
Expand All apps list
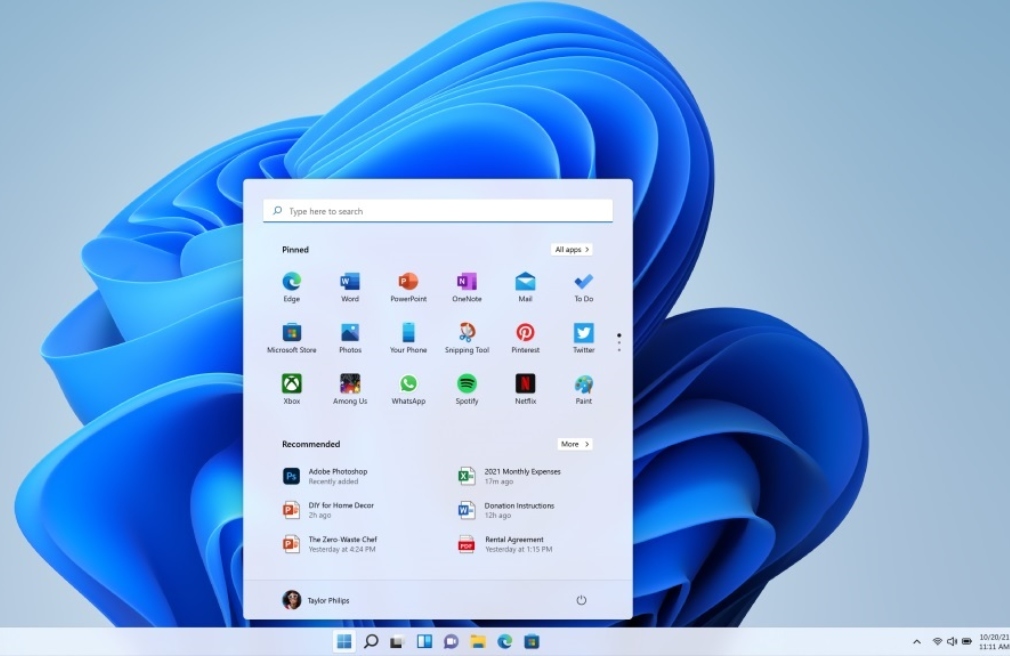[571, 249]
